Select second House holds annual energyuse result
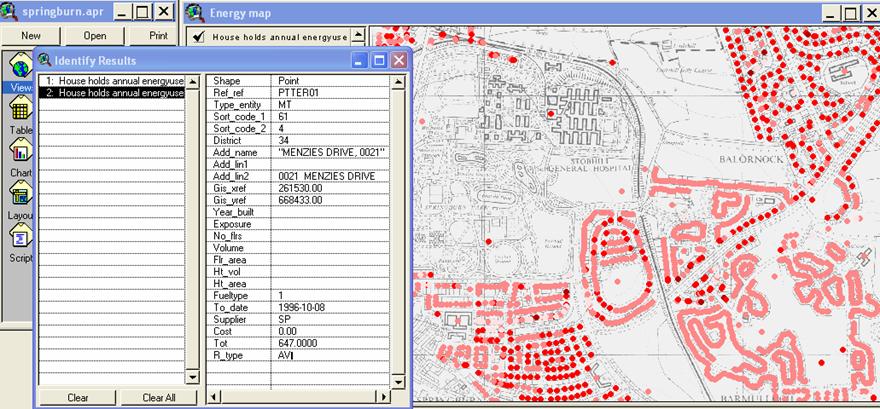Screen dimensions: 880x409 pyautogui.click(x=110, y=93)
